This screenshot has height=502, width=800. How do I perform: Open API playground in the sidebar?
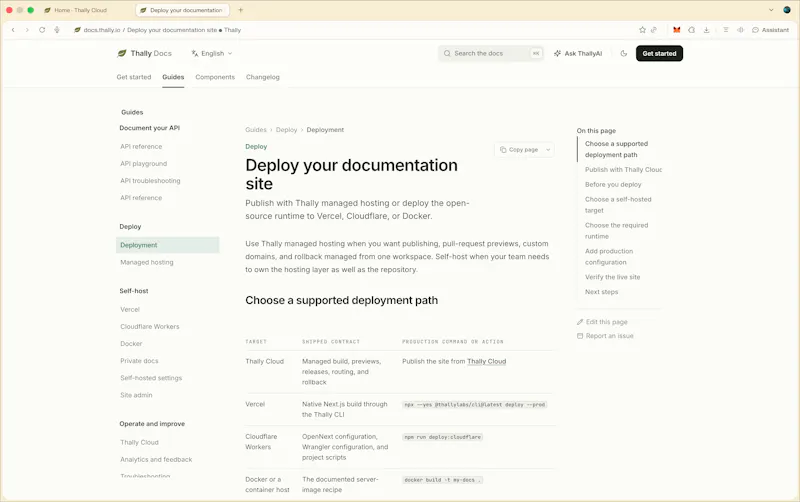point(143,164)
